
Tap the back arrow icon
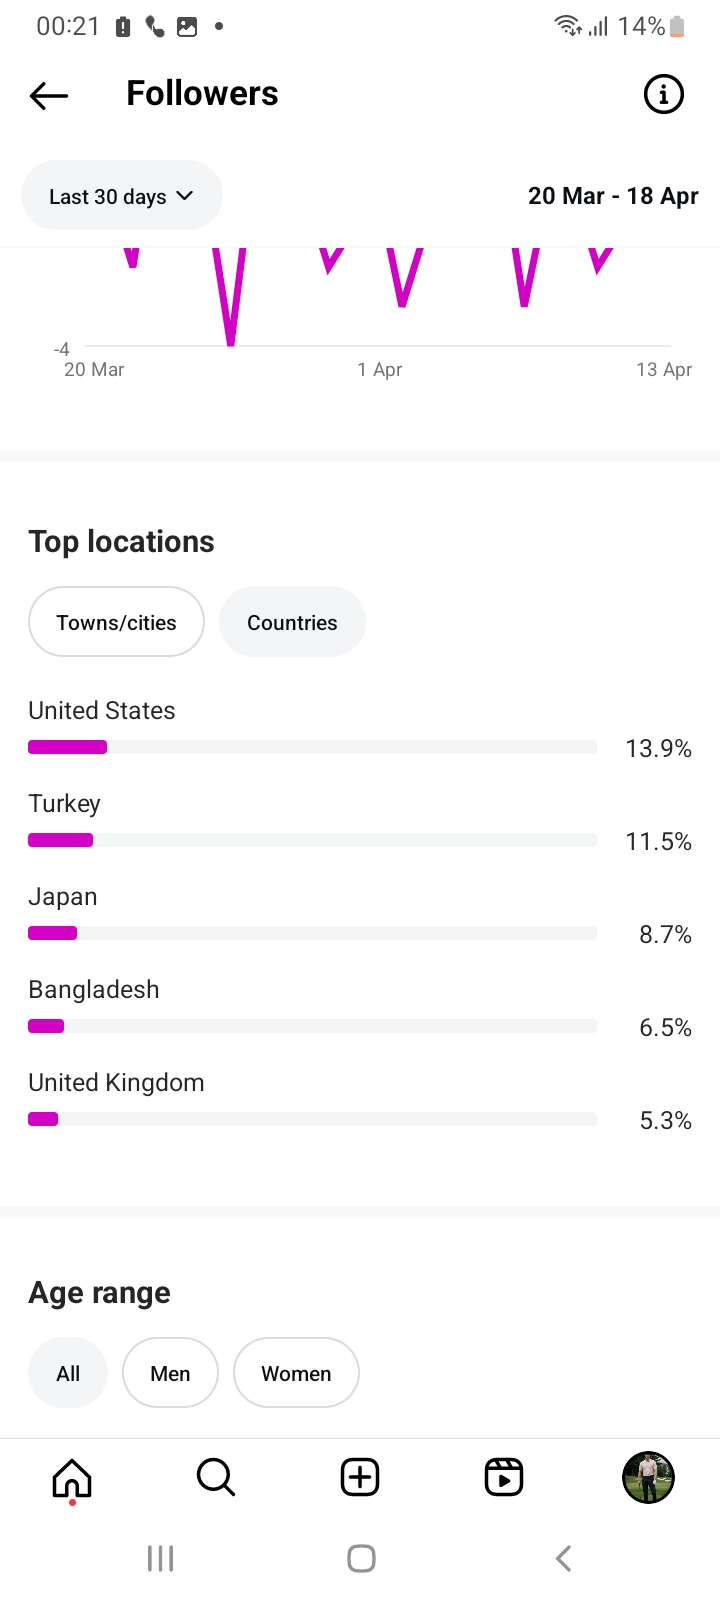[x=49, y=95]
